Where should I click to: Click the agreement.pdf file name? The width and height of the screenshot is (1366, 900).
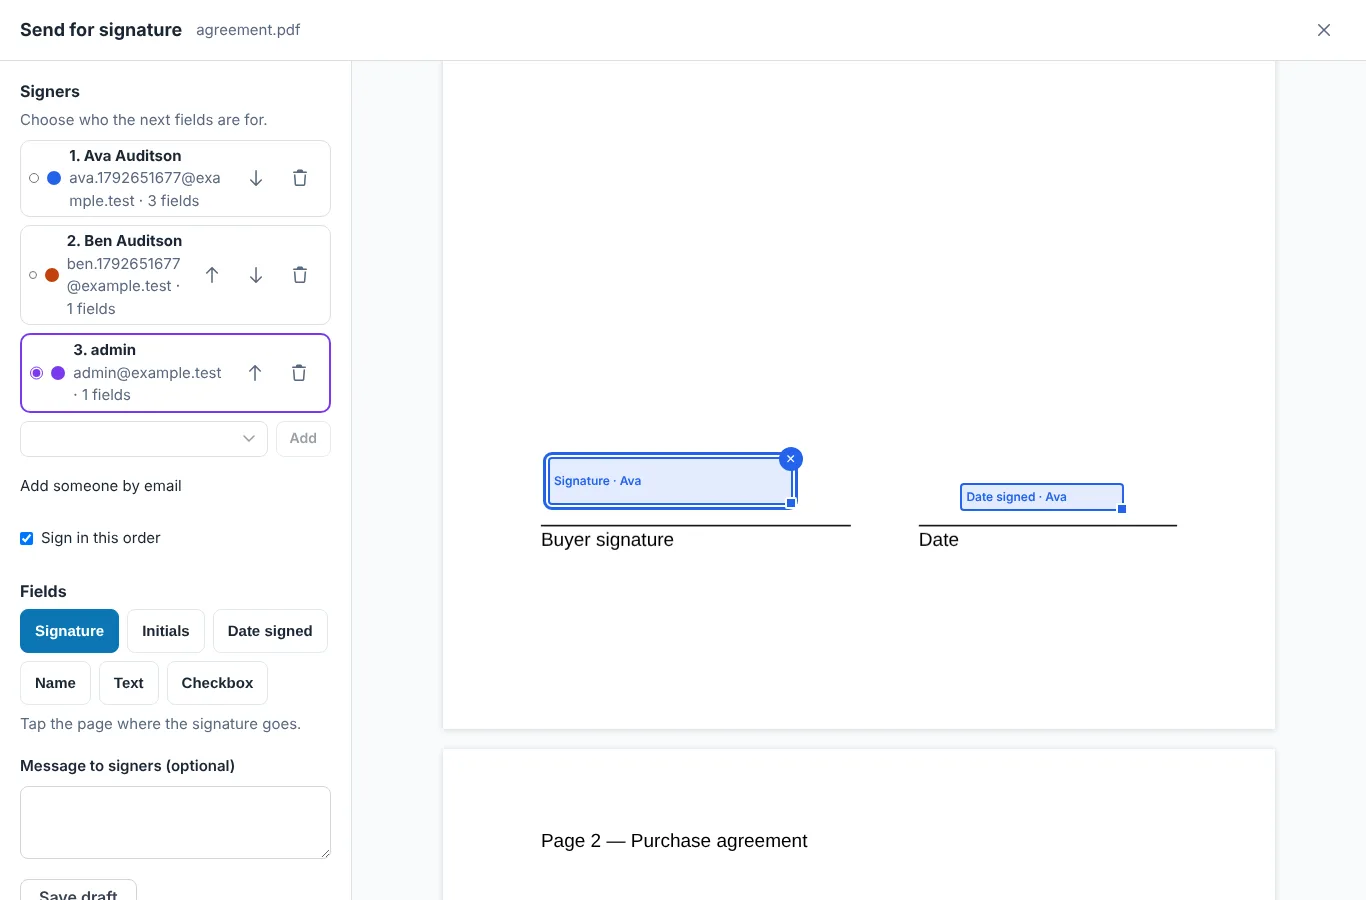248,30
